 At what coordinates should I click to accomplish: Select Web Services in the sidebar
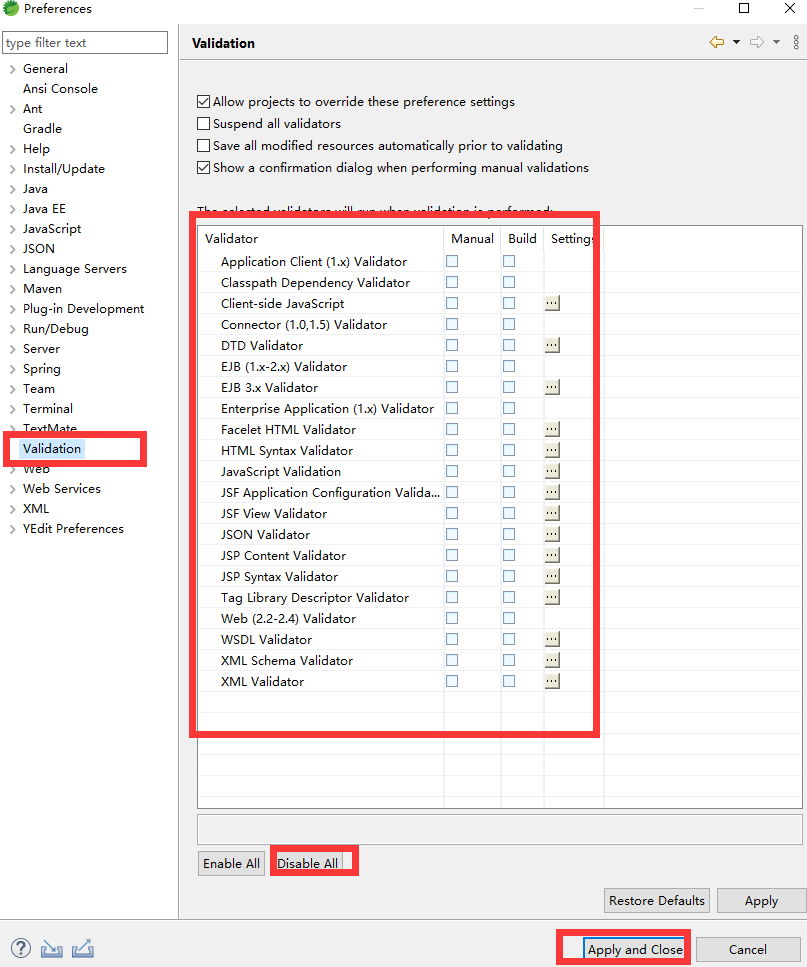(61, 488)
